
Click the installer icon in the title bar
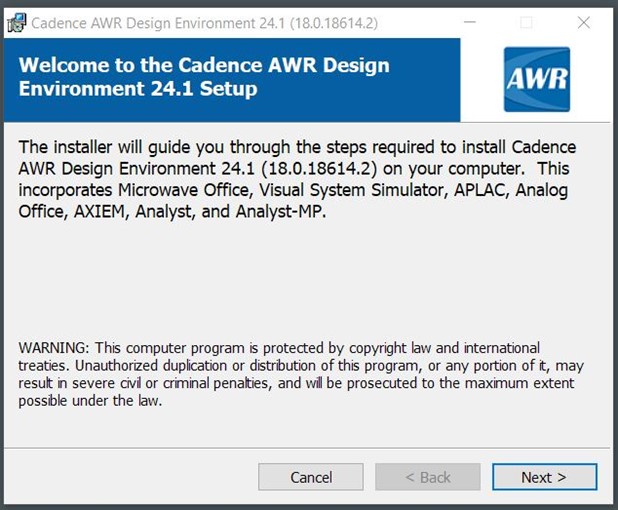tap(17, 23)
